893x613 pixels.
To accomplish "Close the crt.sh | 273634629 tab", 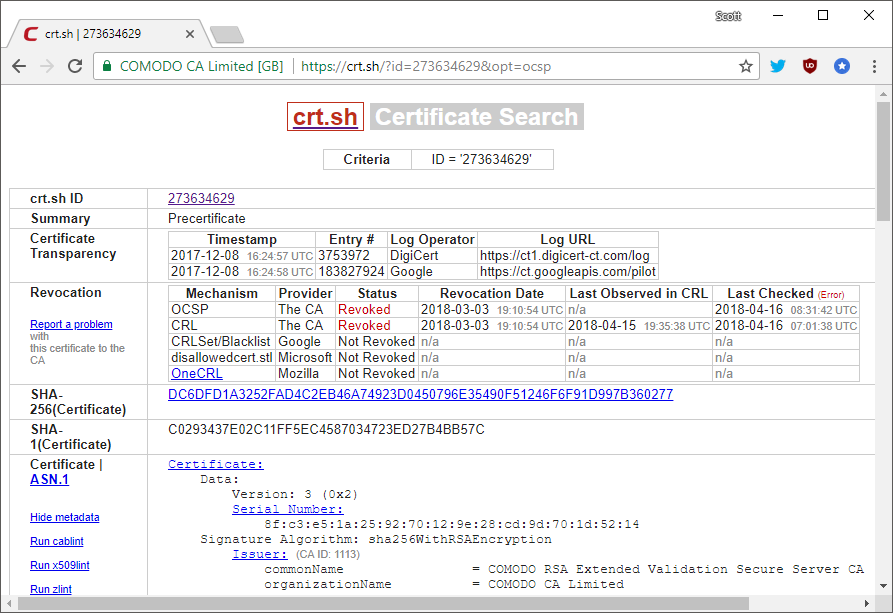I will (x=190, y=34).
